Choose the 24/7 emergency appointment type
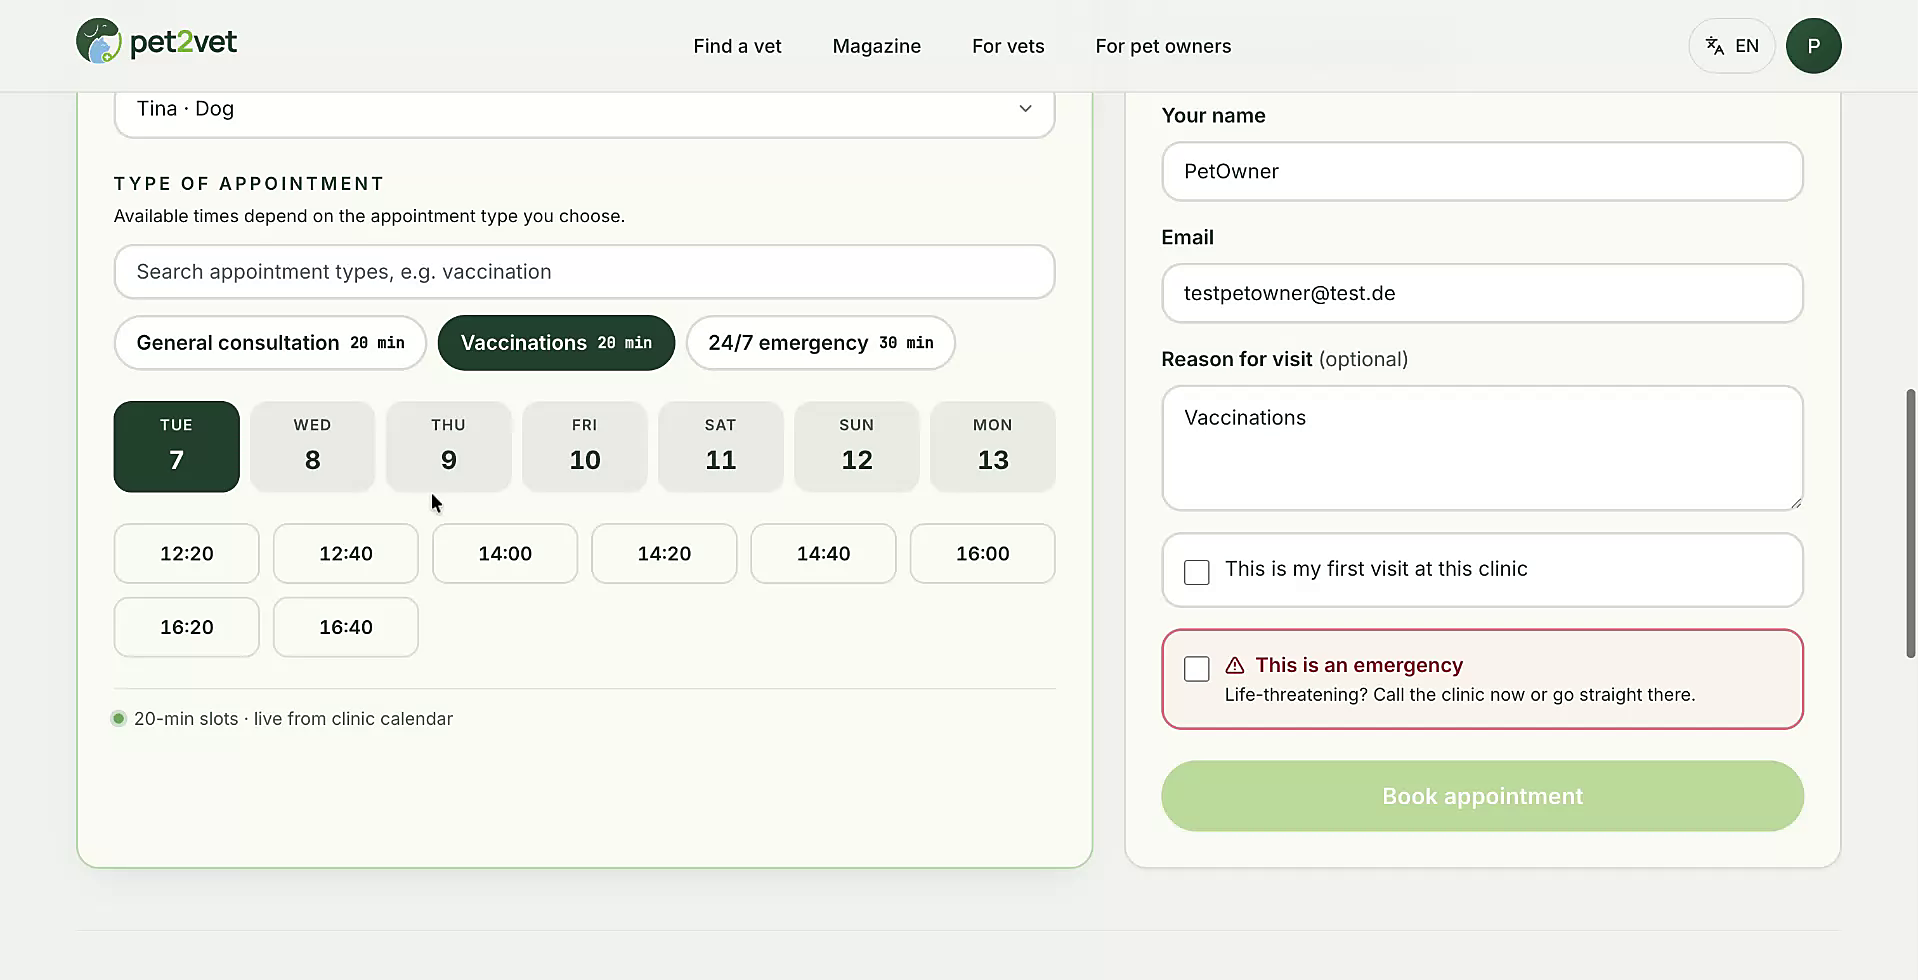 (x=820, y=343)
